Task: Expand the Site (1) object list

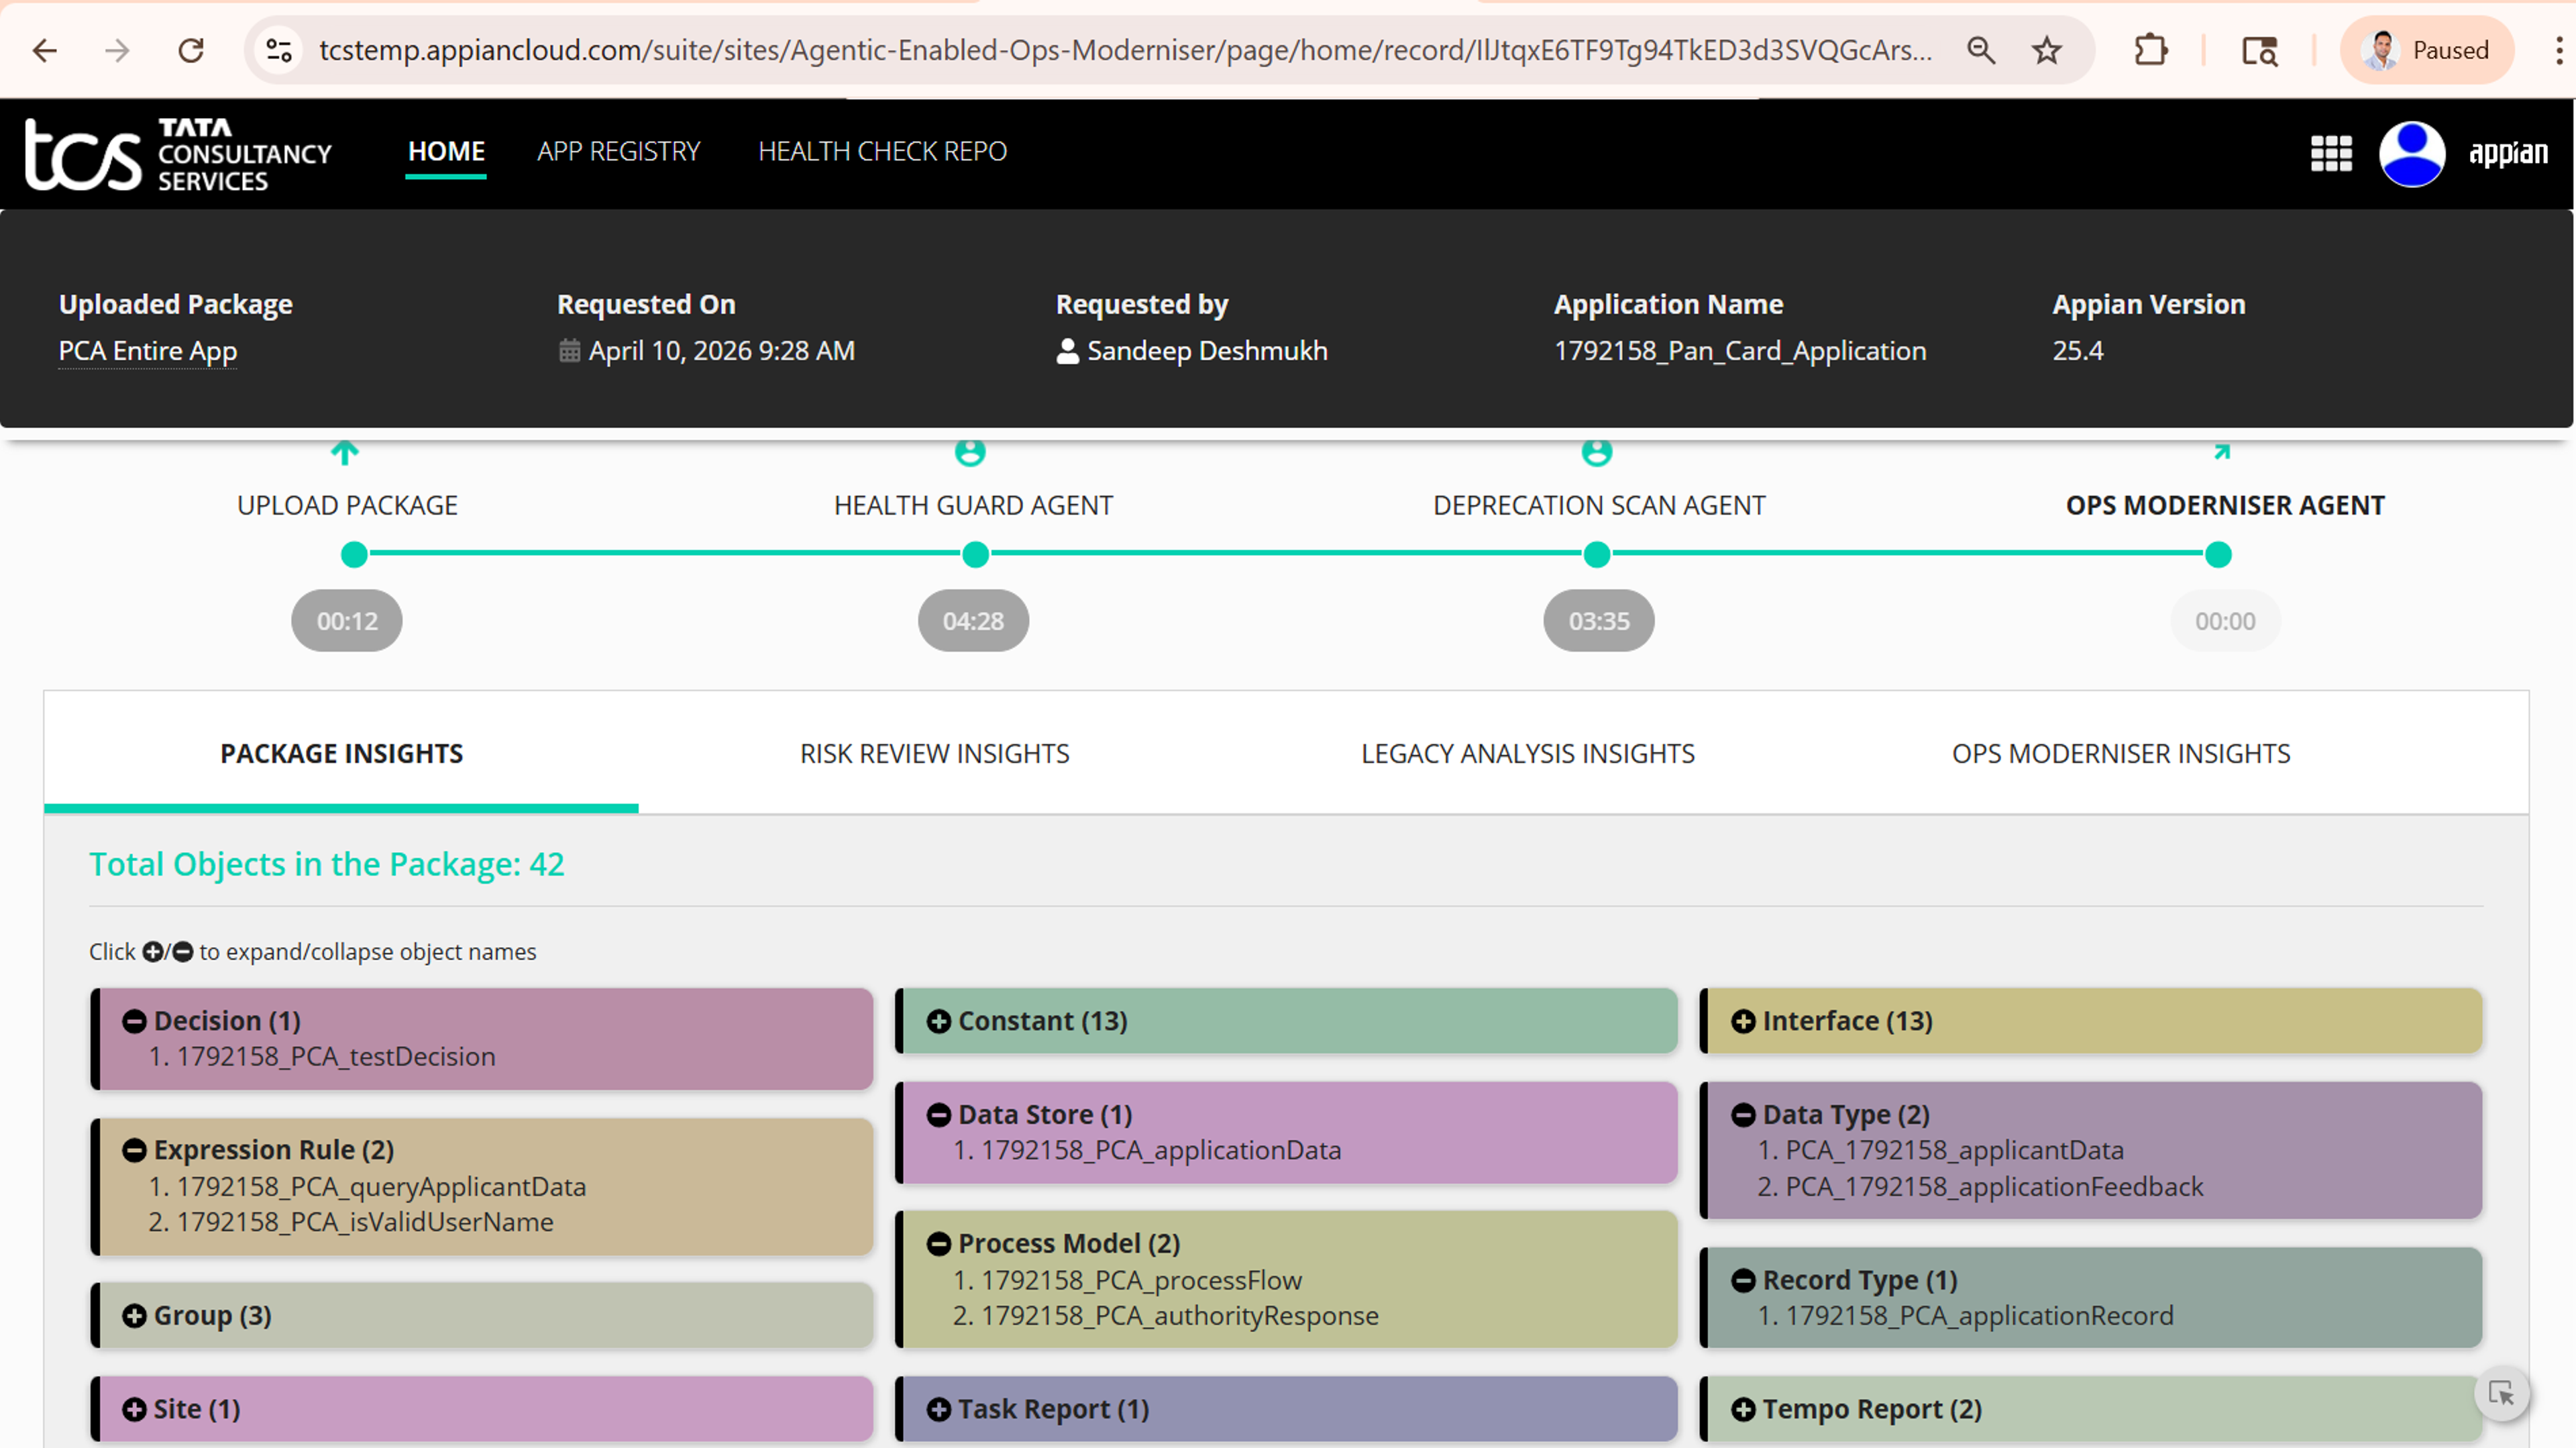Action: click(x=134, y=1409)
